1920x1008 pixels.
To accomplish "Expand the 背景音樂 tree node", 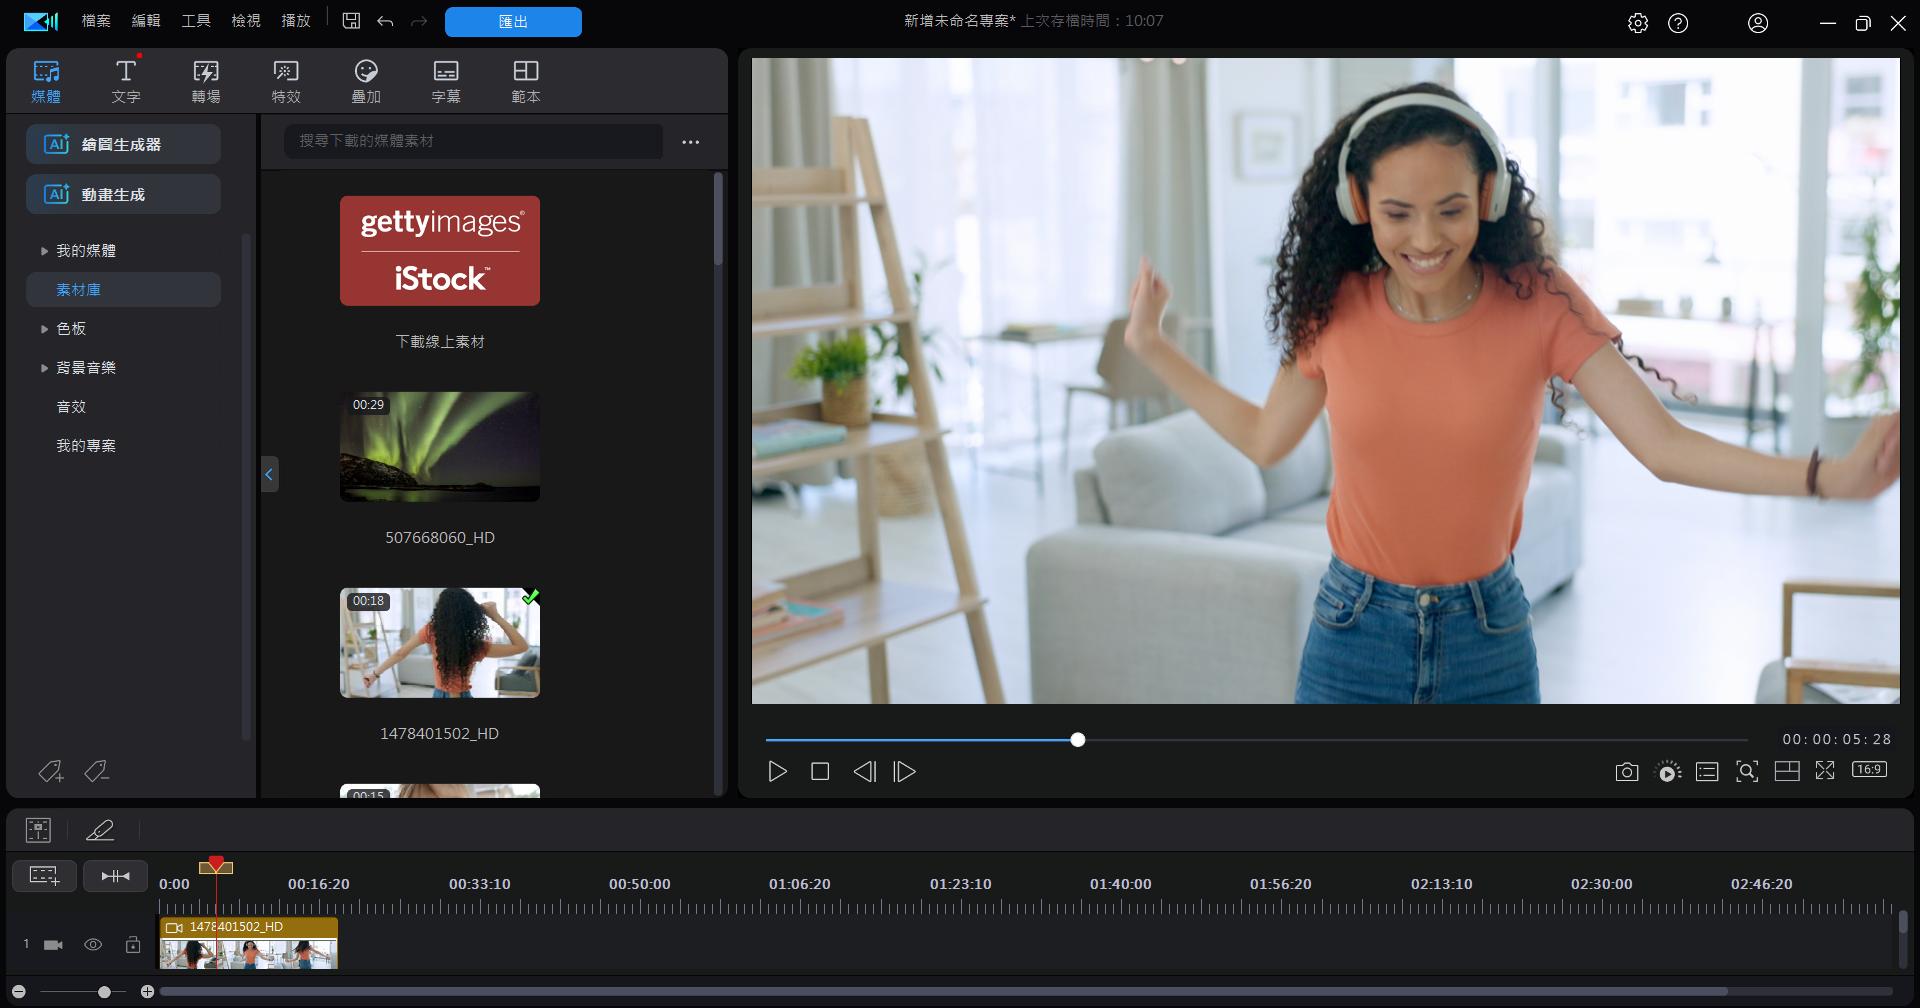I will [x=44, y=368].
